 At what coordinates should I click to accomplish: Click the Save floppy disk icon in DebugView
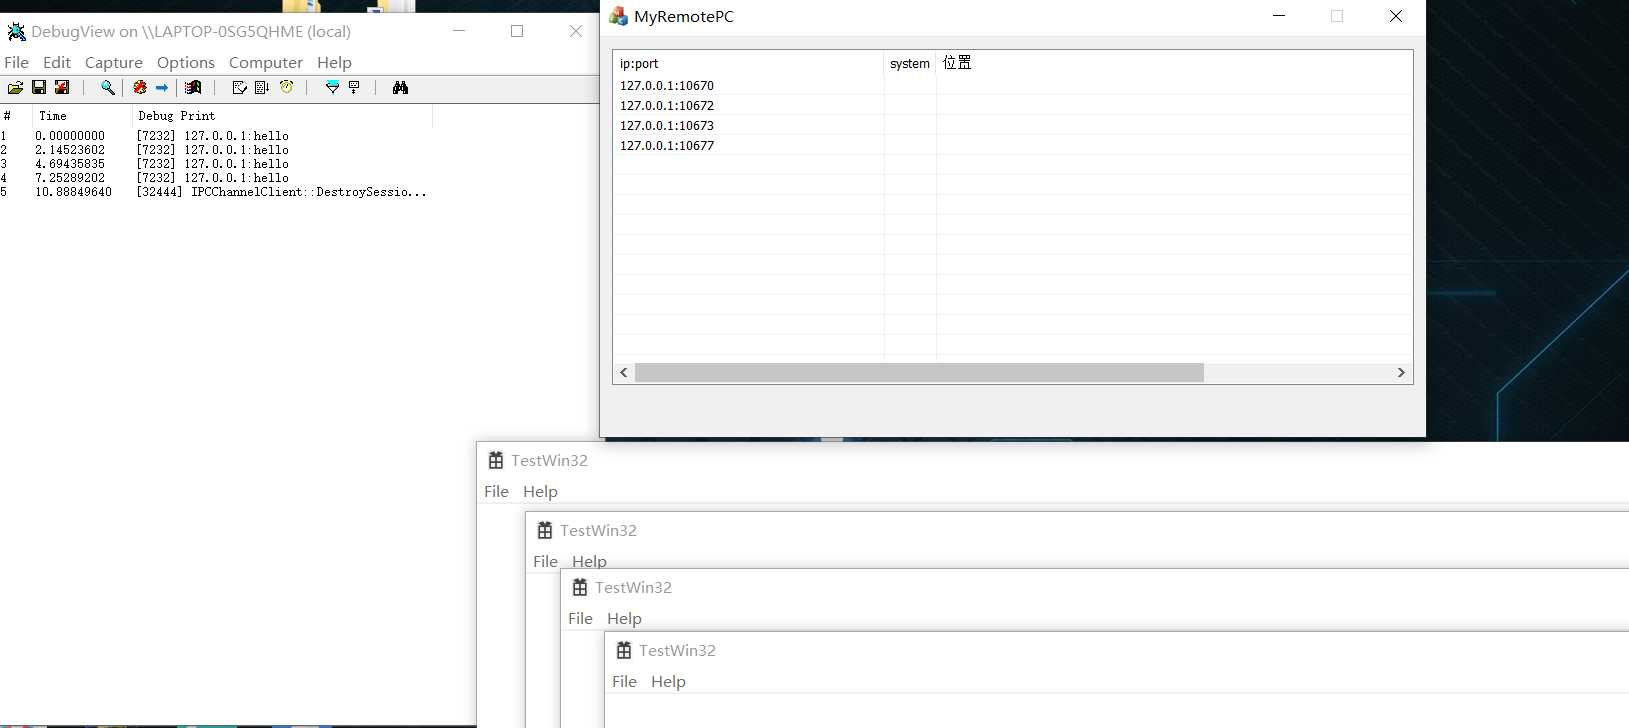pos(39,88)
